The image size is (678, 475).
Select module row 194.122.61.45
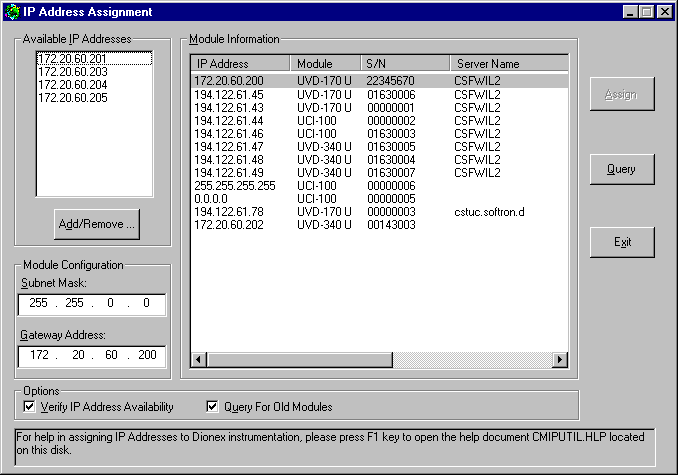pyautogui.click(x=379, y=95)
